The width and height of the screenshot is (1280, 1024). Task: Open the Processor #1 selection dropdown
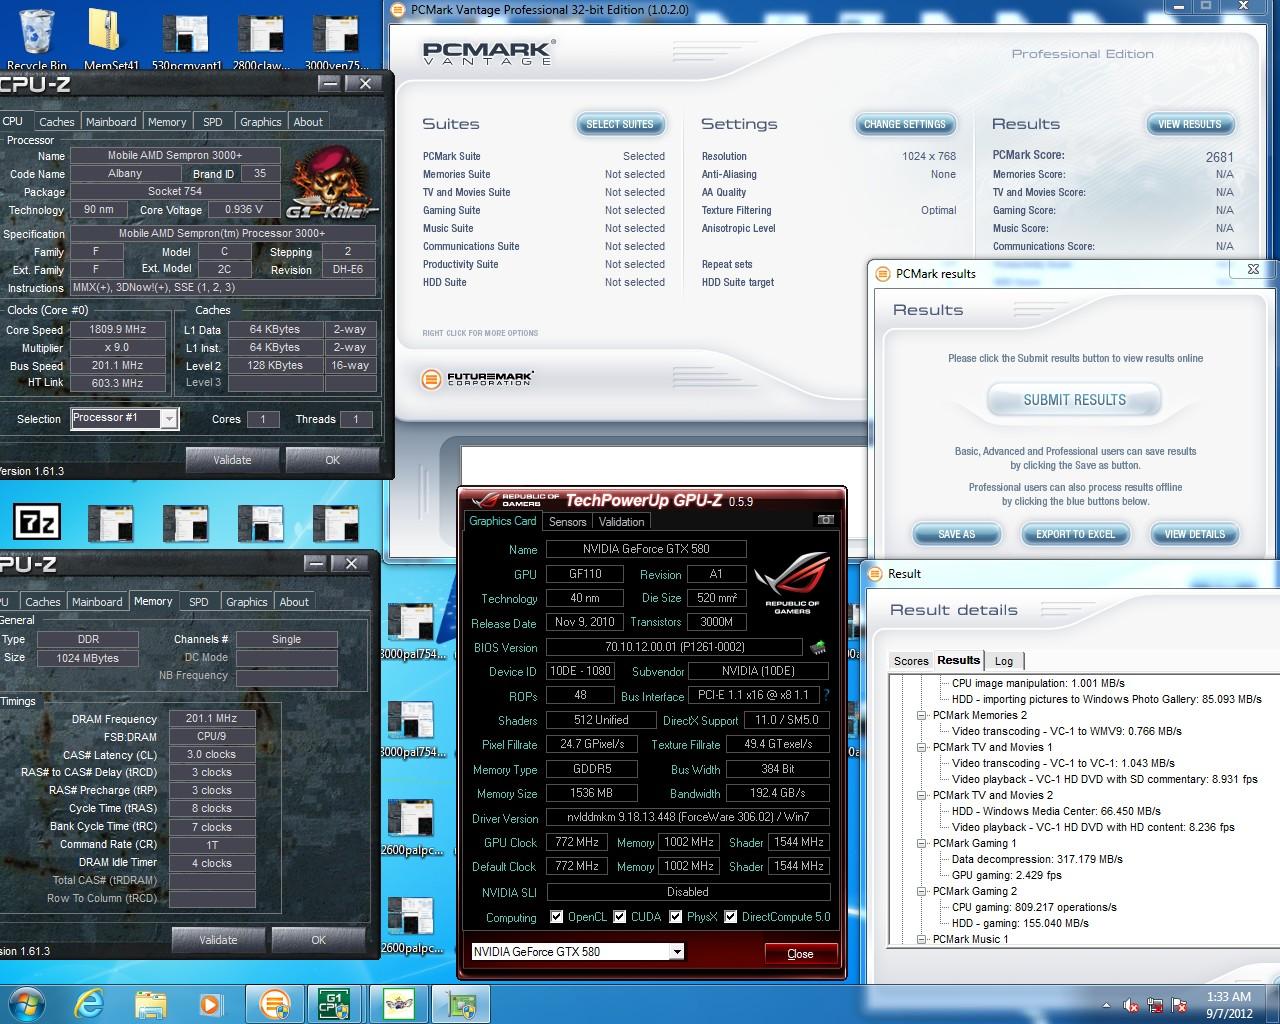(x=169, y=419)
